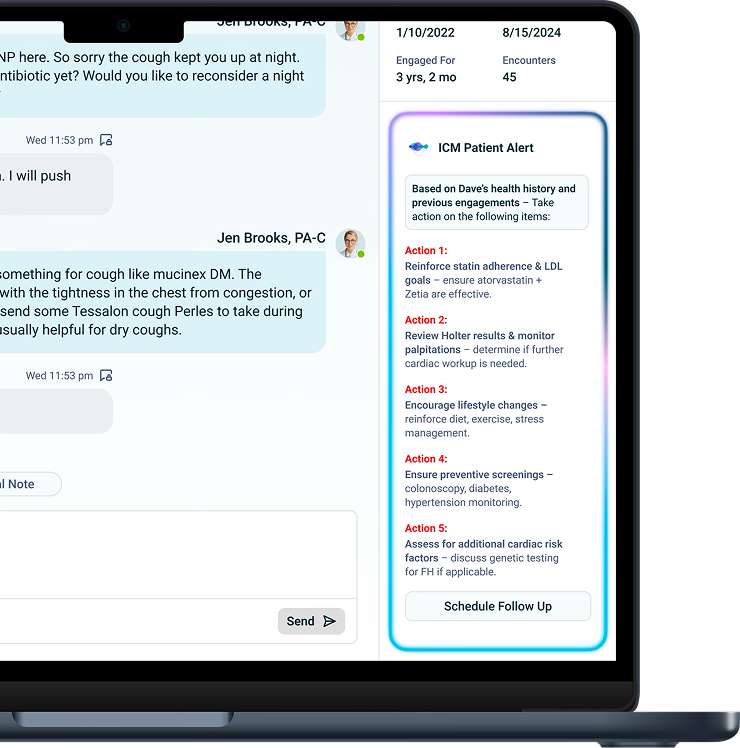
Task: Click in the message compose text area
Action: coord(177,555)
